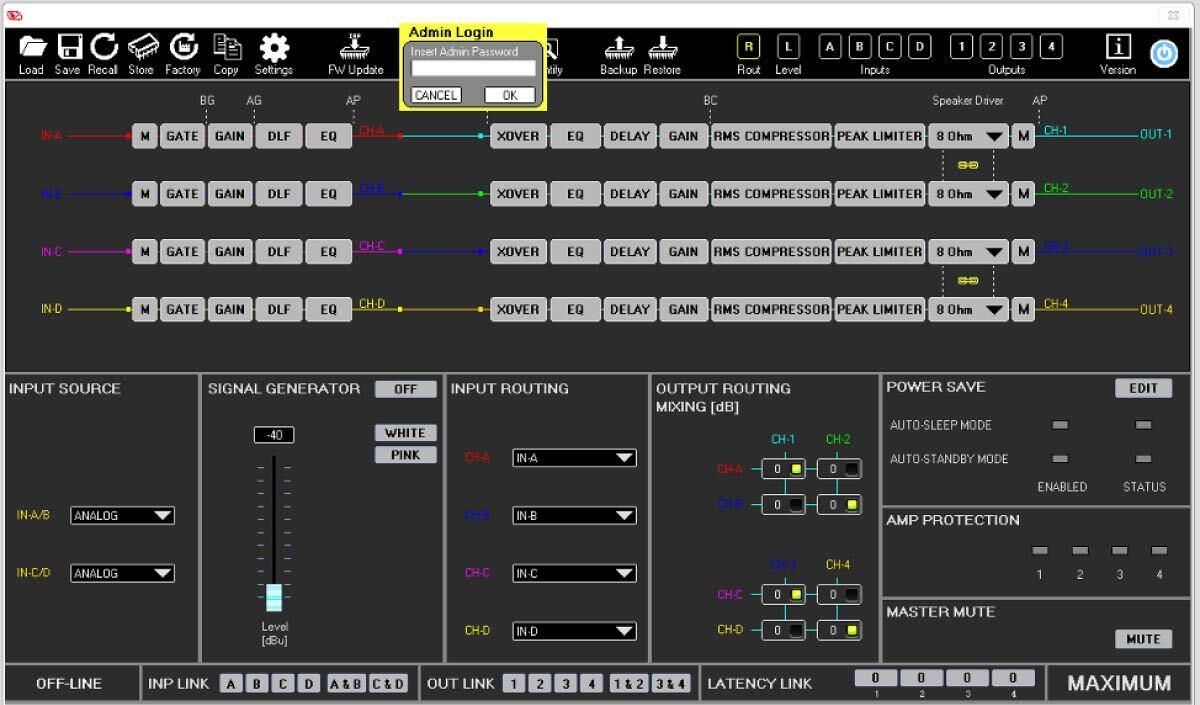Click the Recall preset icon
This screenshot has width=1200, height=705.
pos(103,48)
